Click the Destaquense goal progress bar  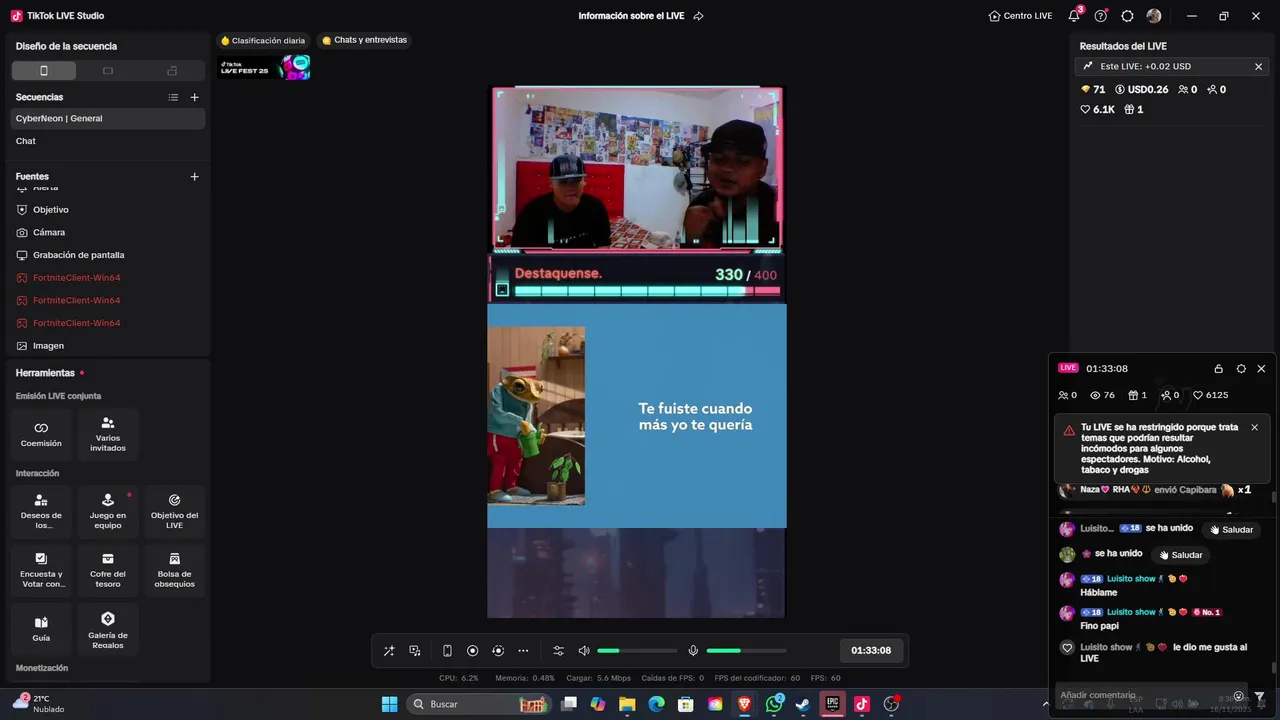pos(647,291)
